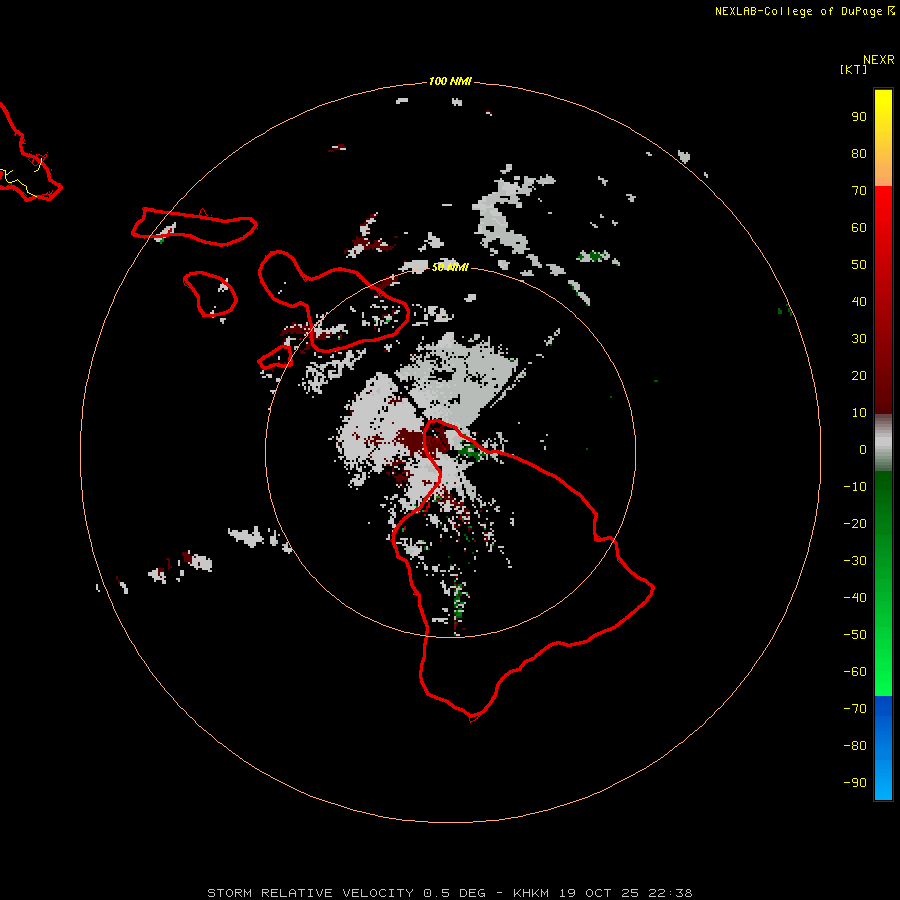This screenshot has width=900, height=900.
Task: Click the '70' label on velocity scale
Action: [859, 191]
